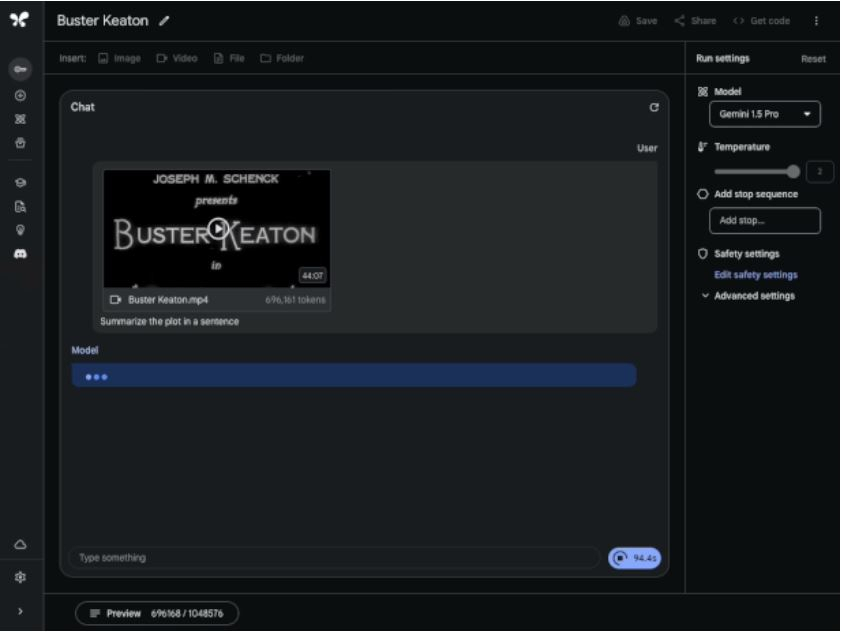This screenshot has height=632, width=842.
Task: Open the graduation cap learning icon
Action: tap(20, 183)
